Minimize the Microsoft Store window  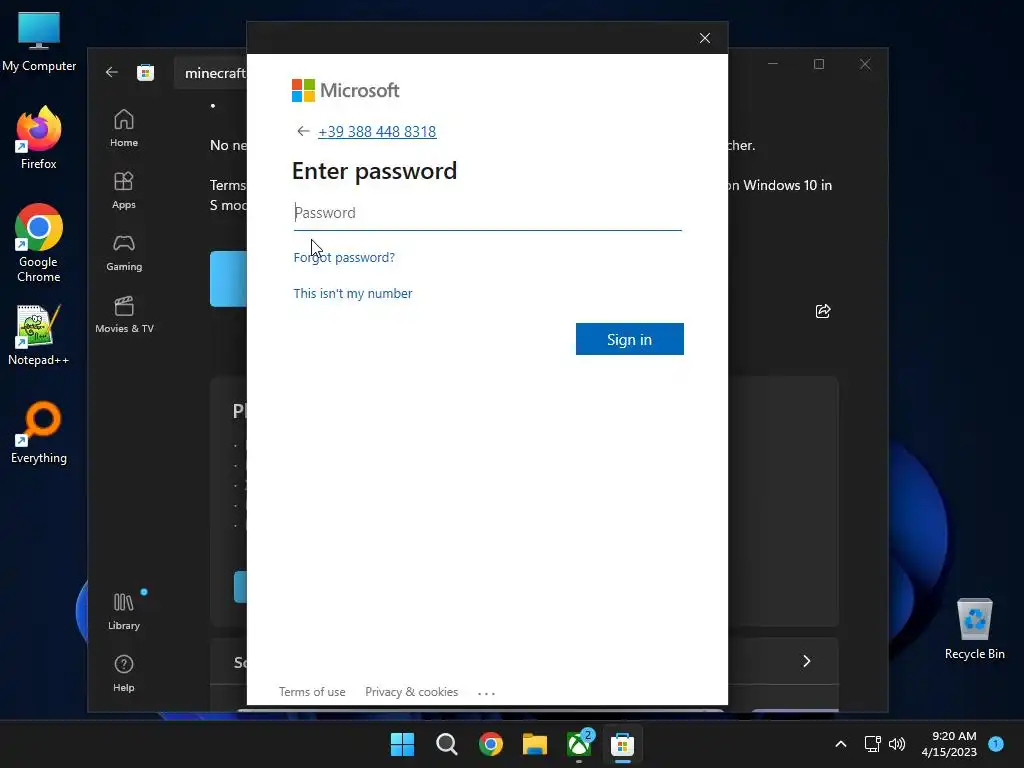point(773,64)
